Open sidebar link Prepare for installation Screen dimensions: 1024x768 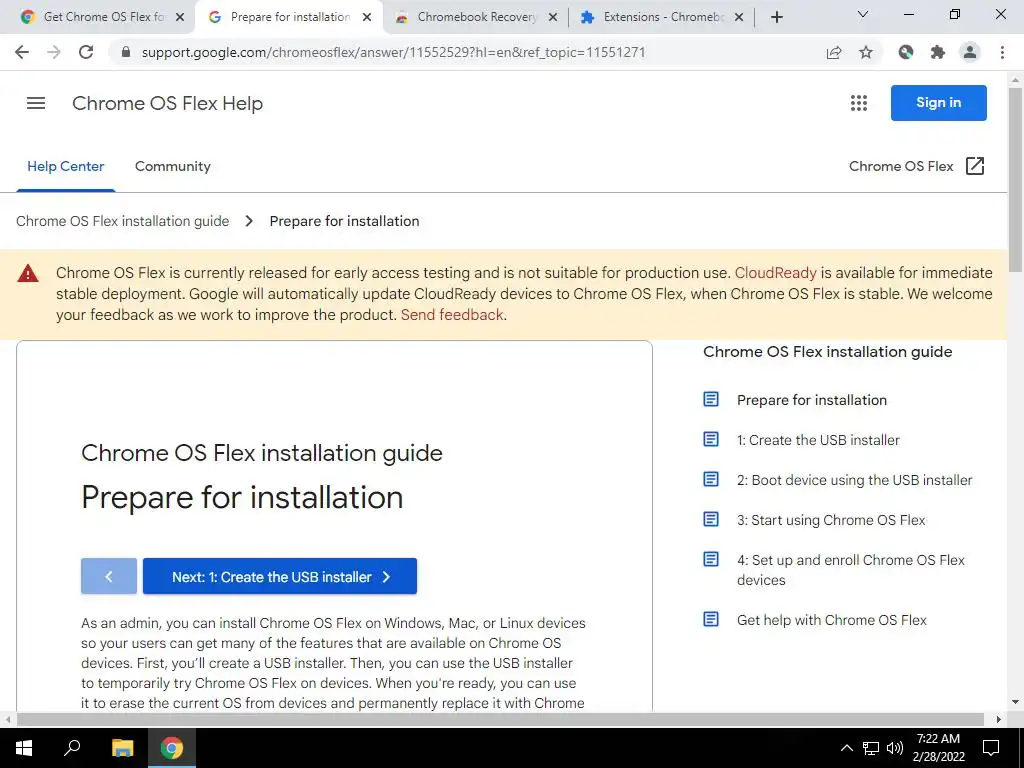pyautogui.click(x=812, y=400)
